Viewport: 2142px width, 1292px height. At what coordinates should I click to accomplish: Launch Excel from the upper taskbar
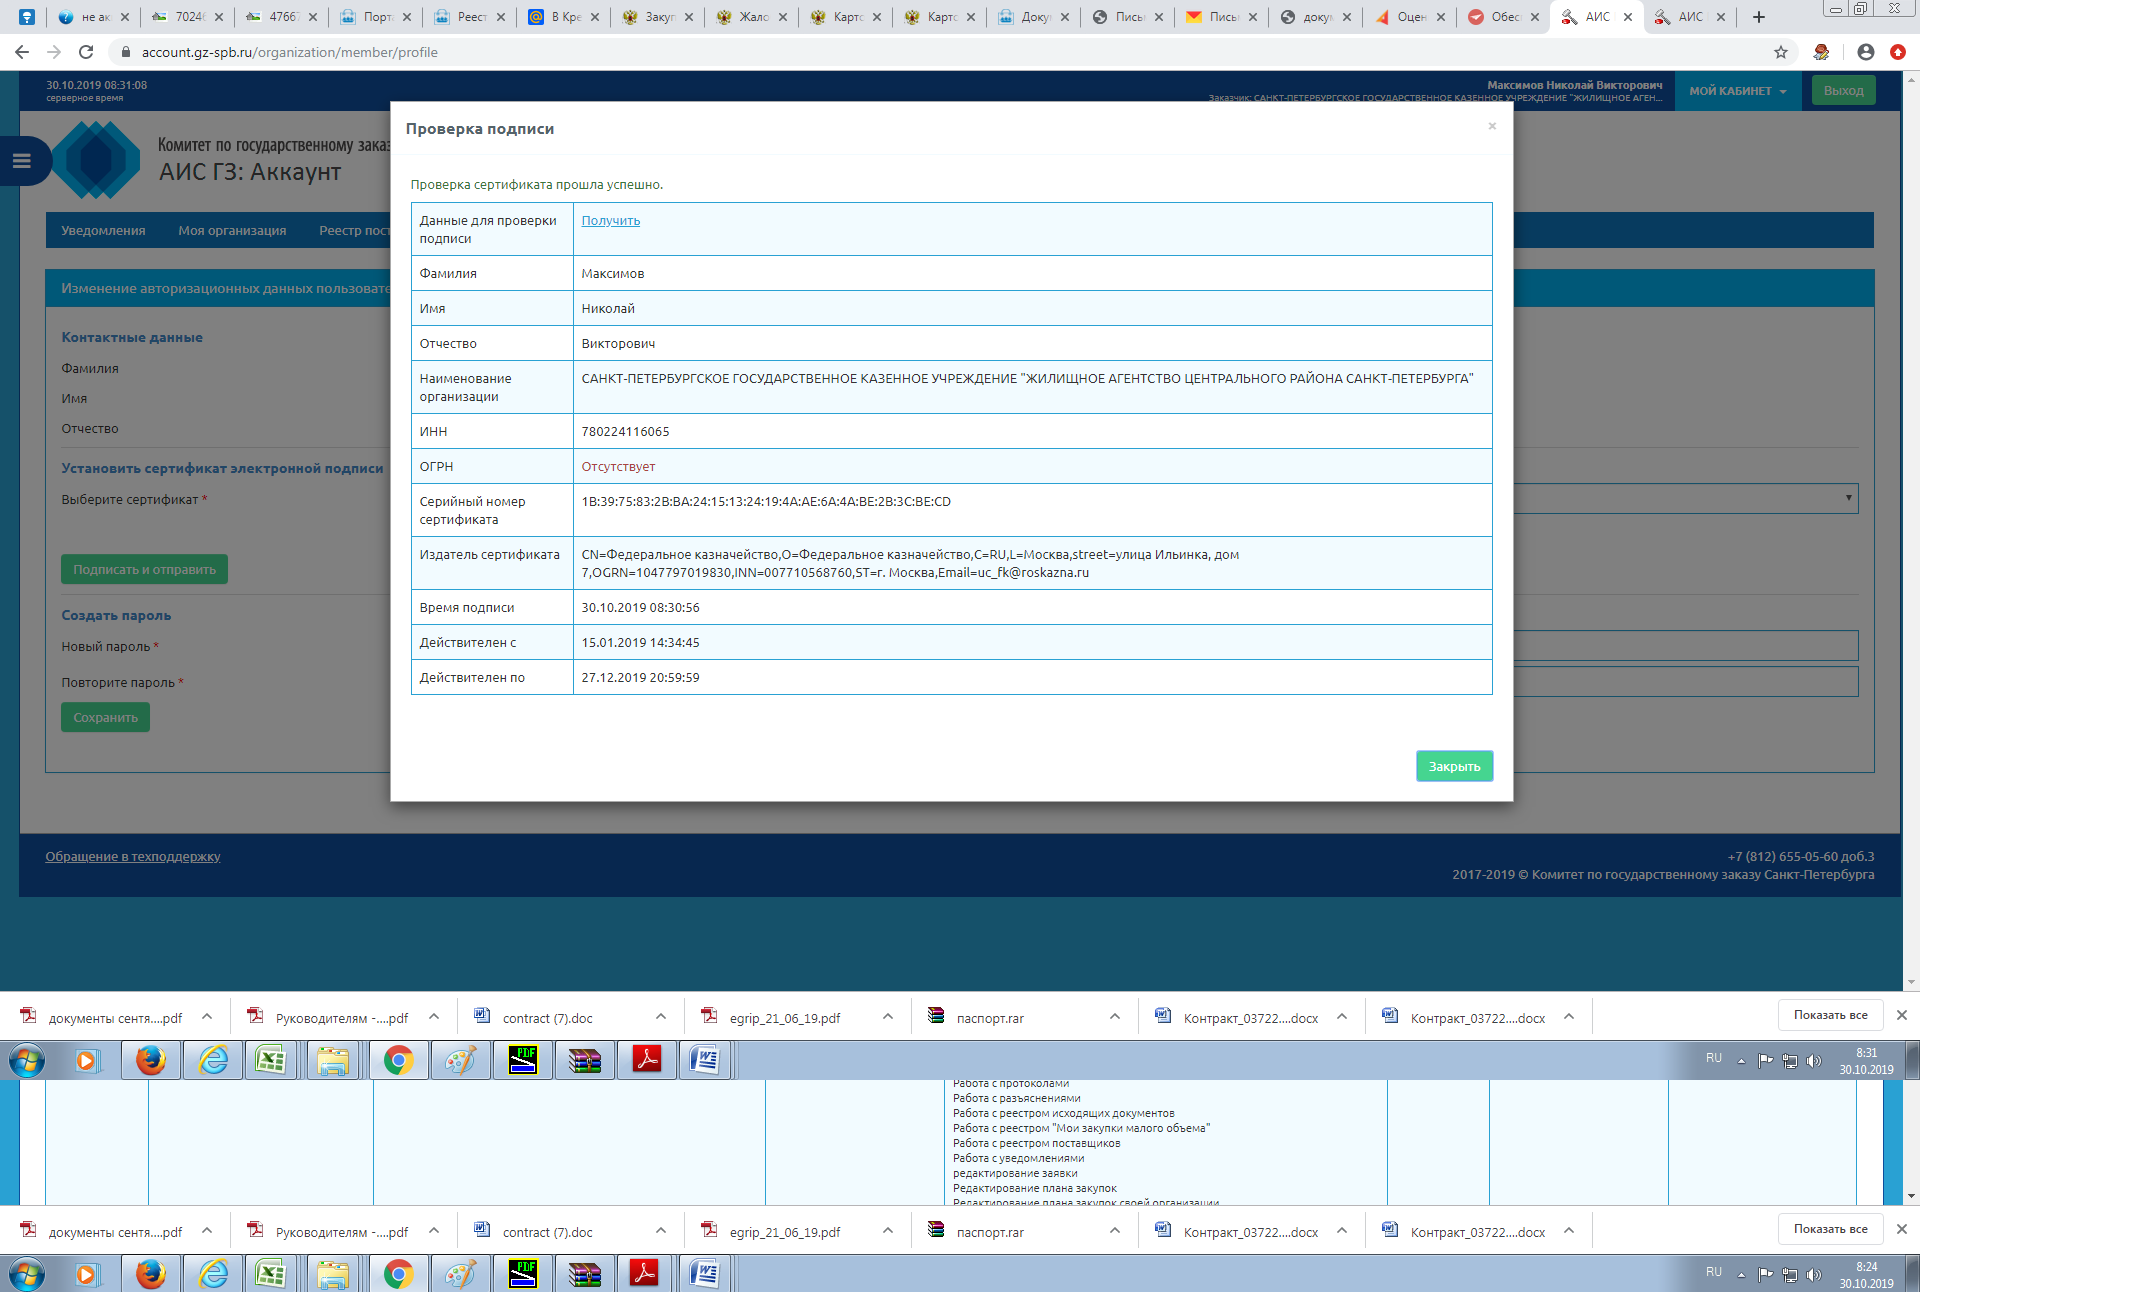[271, 1060]
